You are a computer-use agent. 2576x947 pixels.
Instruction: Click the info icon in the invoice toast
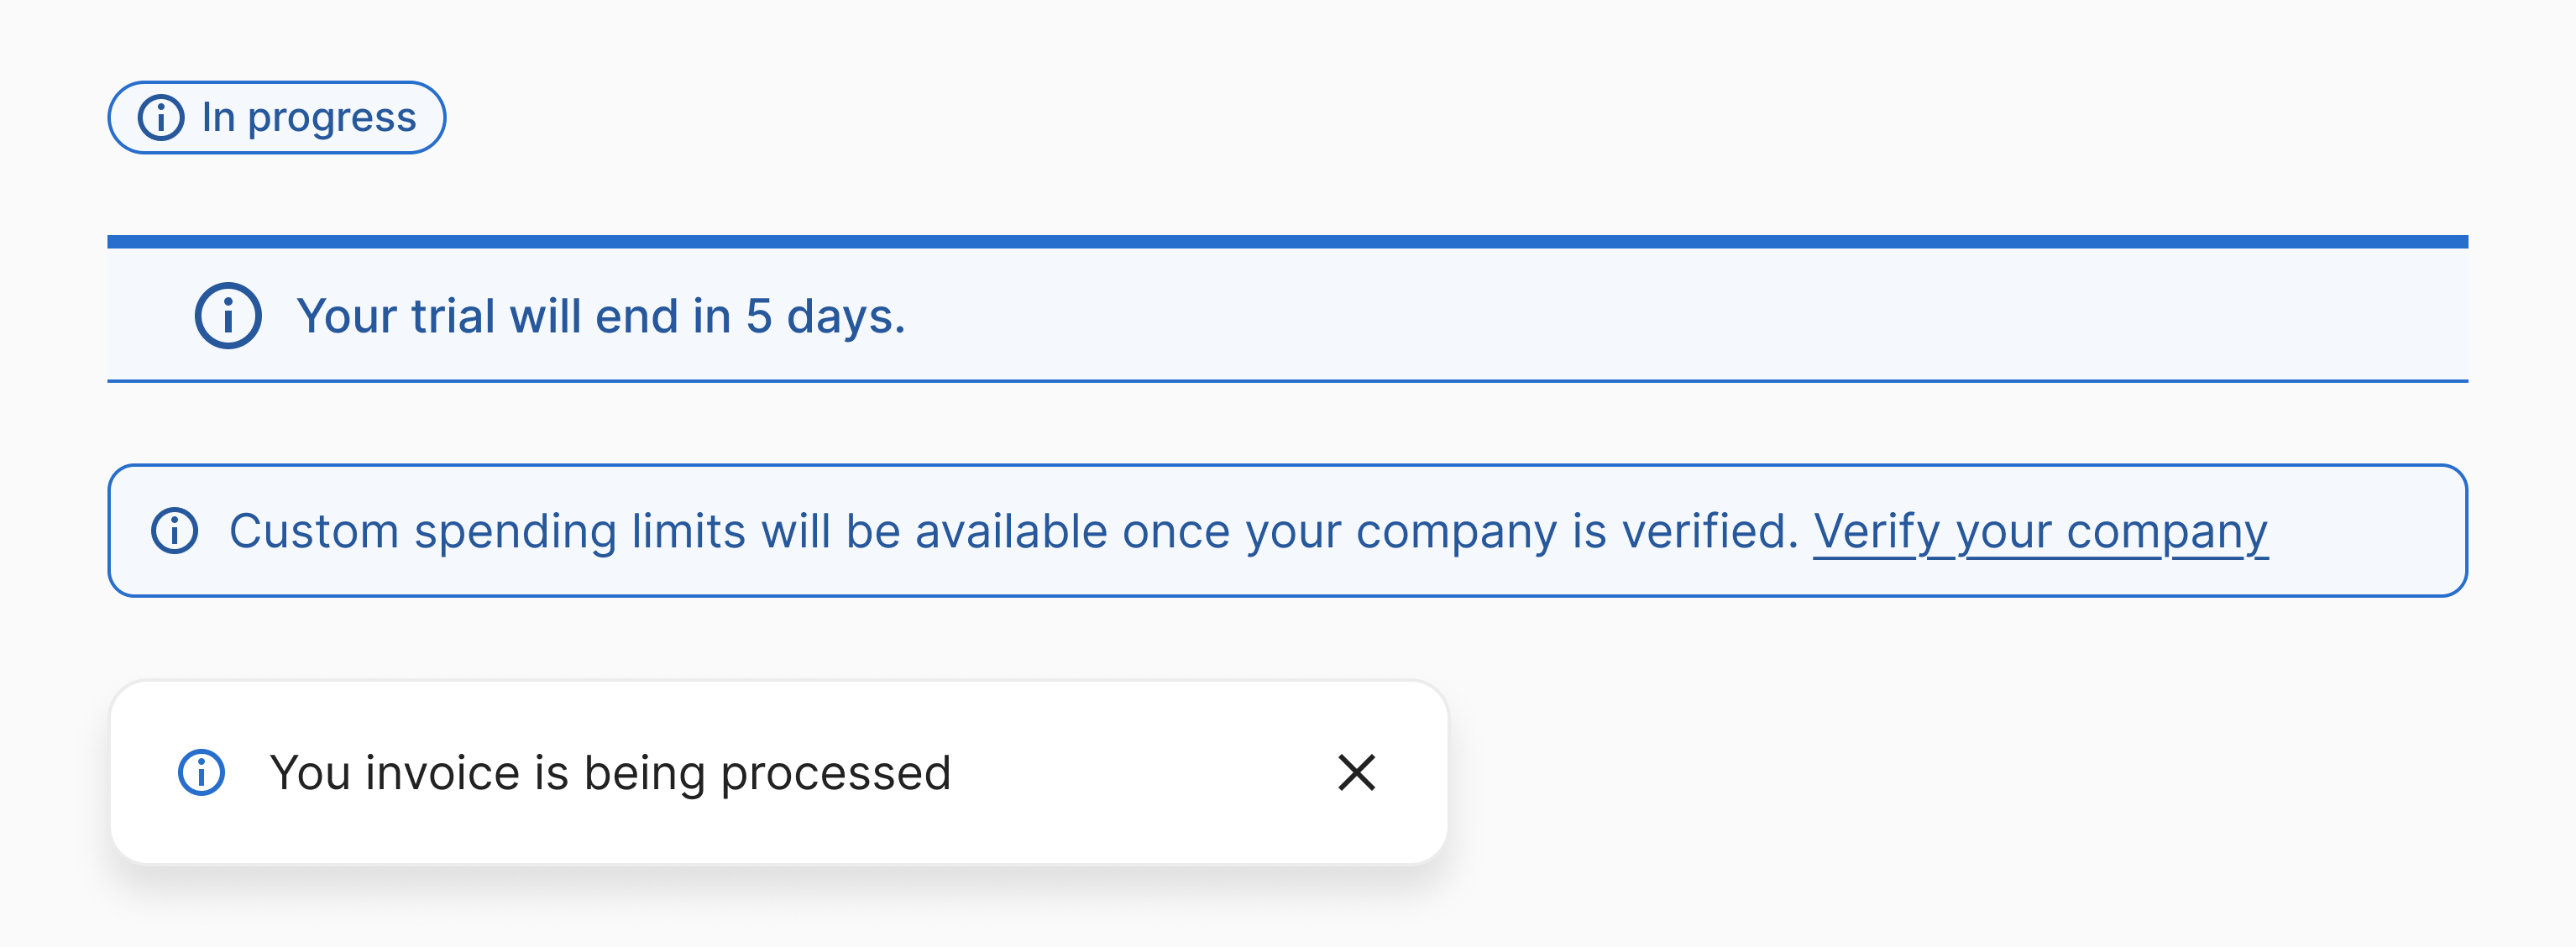click(202, 773)
